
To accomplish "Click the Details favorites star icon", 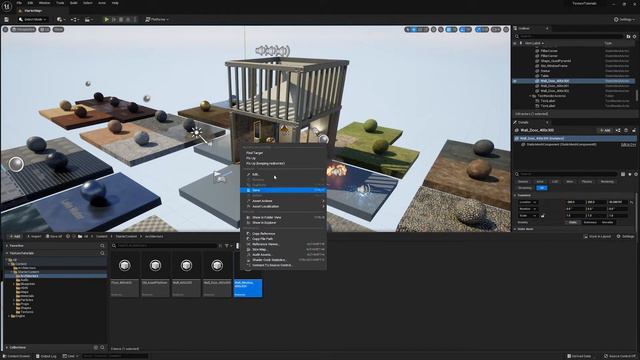I will click(629, 174).
